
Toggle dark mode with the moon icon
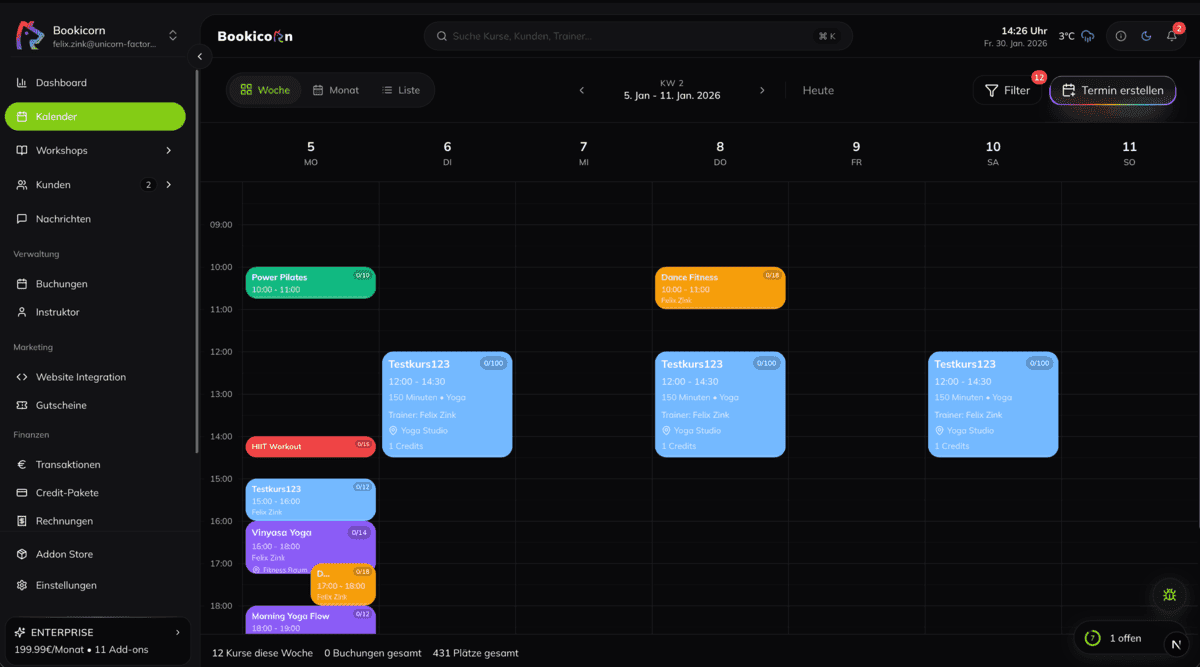1146,36
